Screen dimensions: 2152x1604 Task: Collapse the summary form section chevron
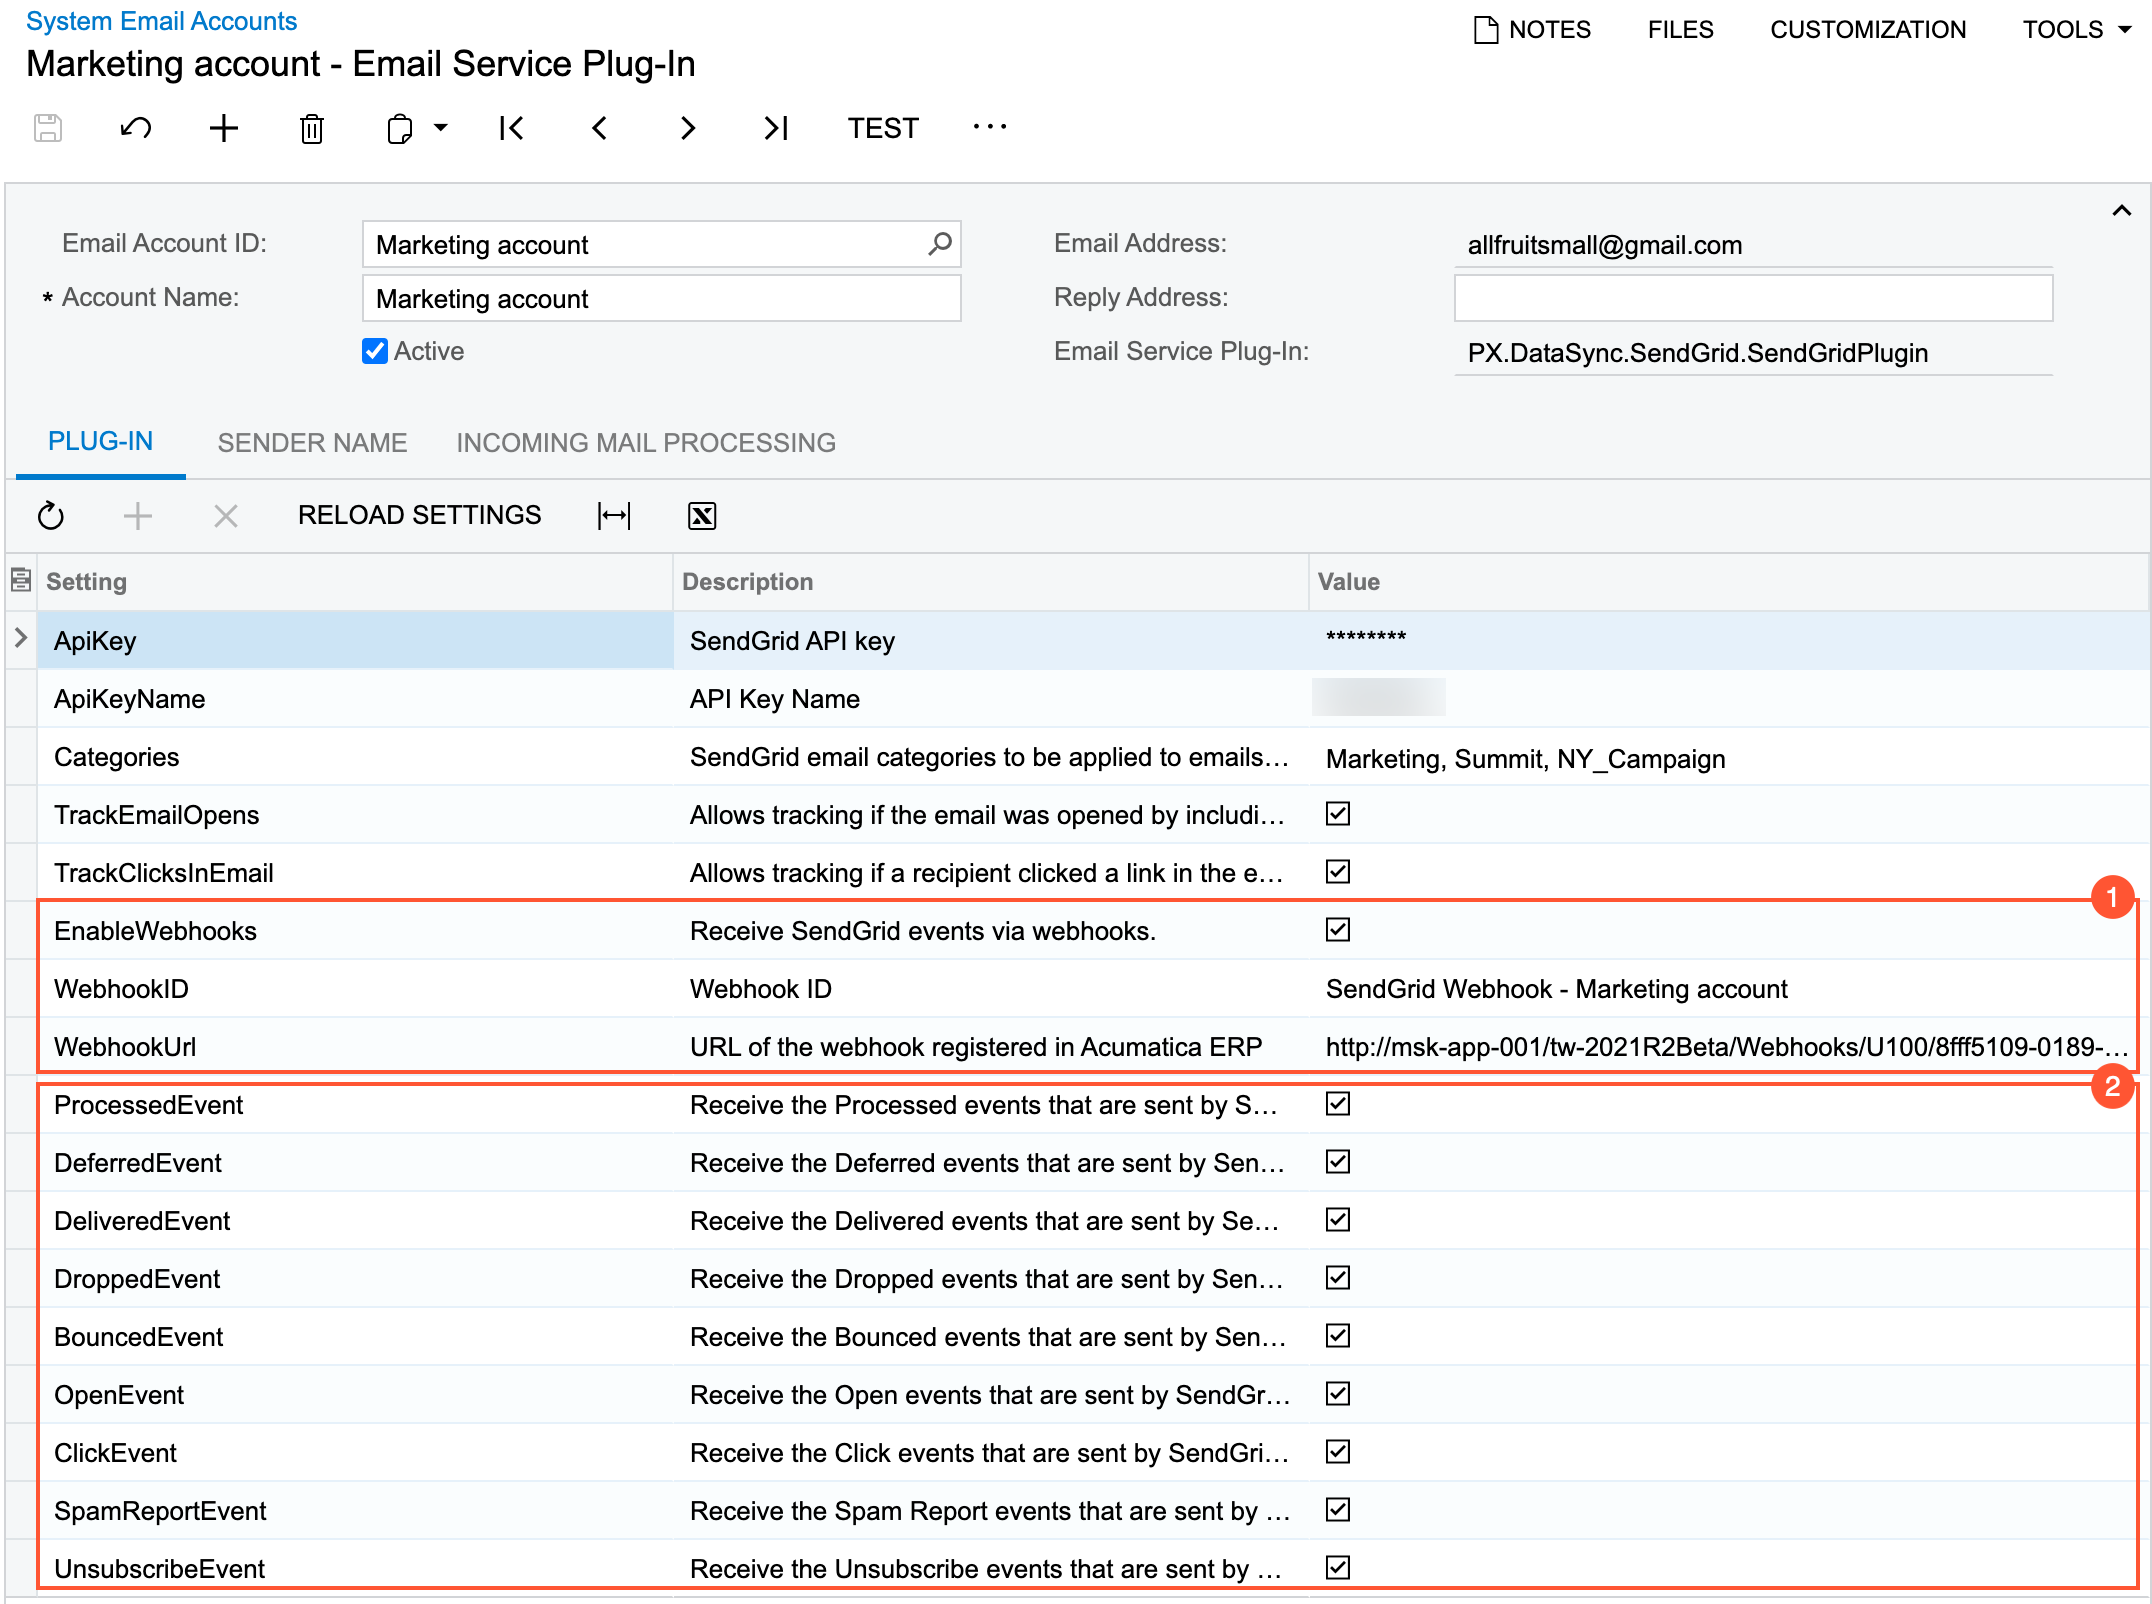[2121, 211]
